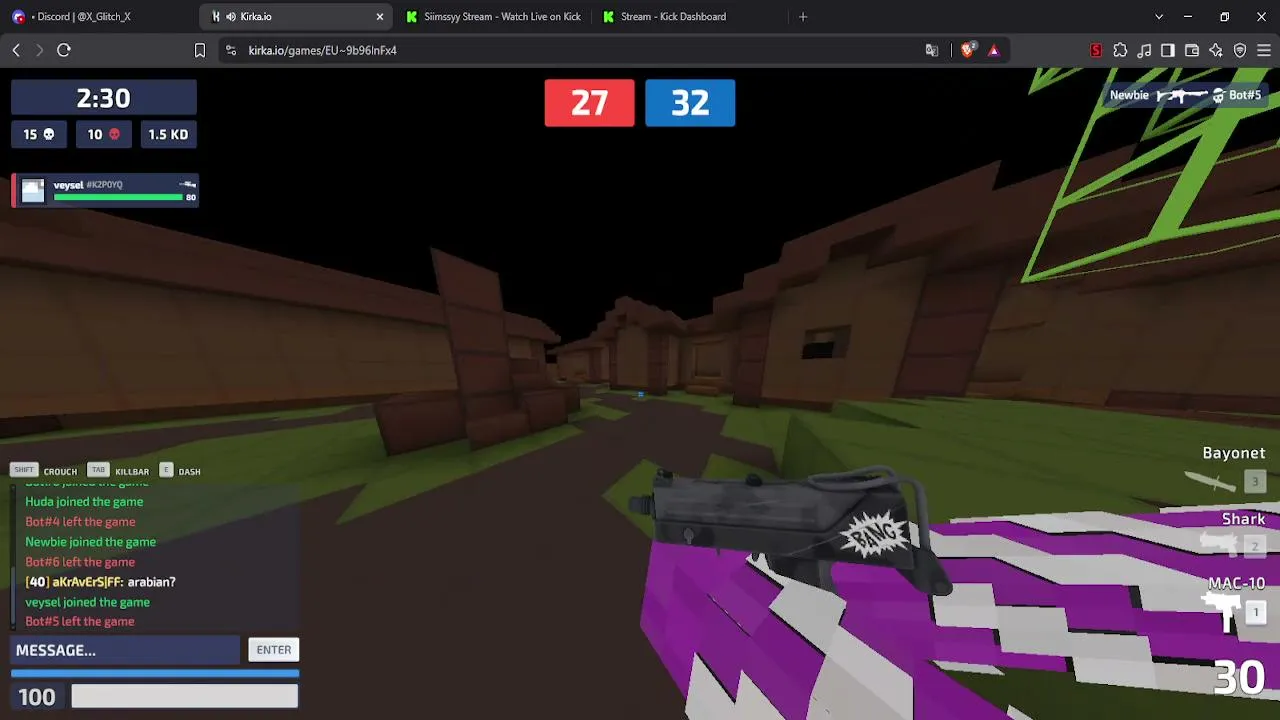Click veysel's green health bar
The width and height of the screenshot is (1280, 720).
click(x=118, y=197)
